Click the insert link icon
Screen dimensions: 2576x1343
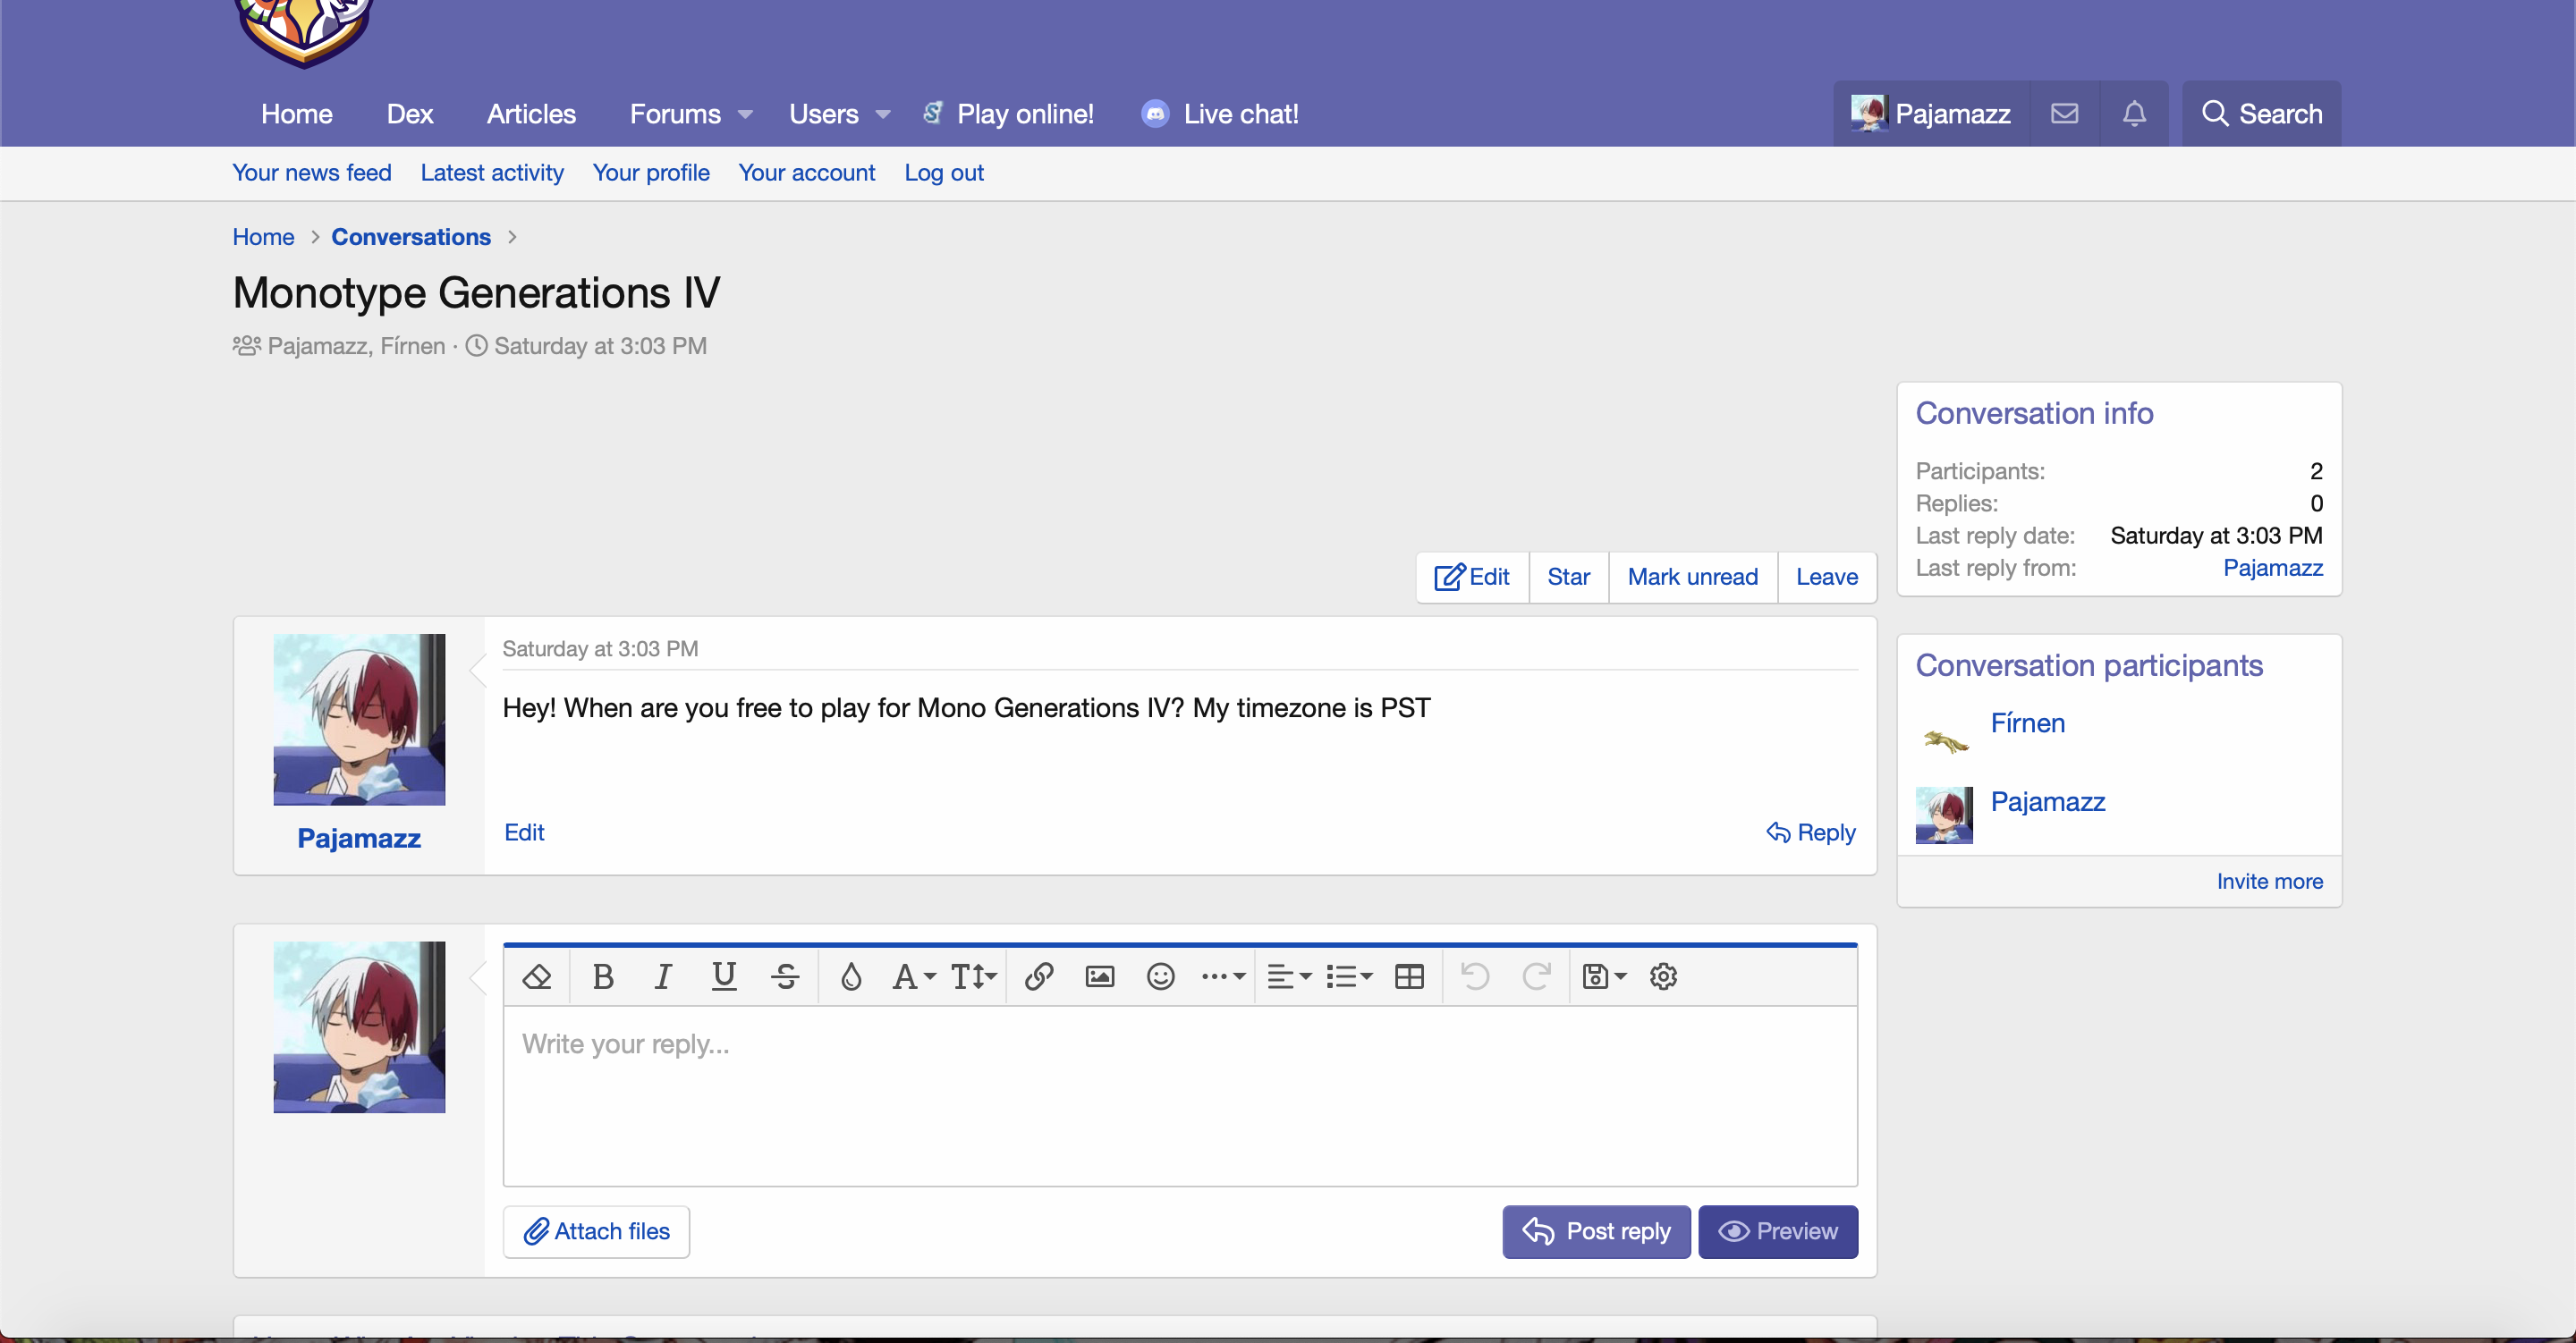pyautogui.click(x=1039, y=976)
